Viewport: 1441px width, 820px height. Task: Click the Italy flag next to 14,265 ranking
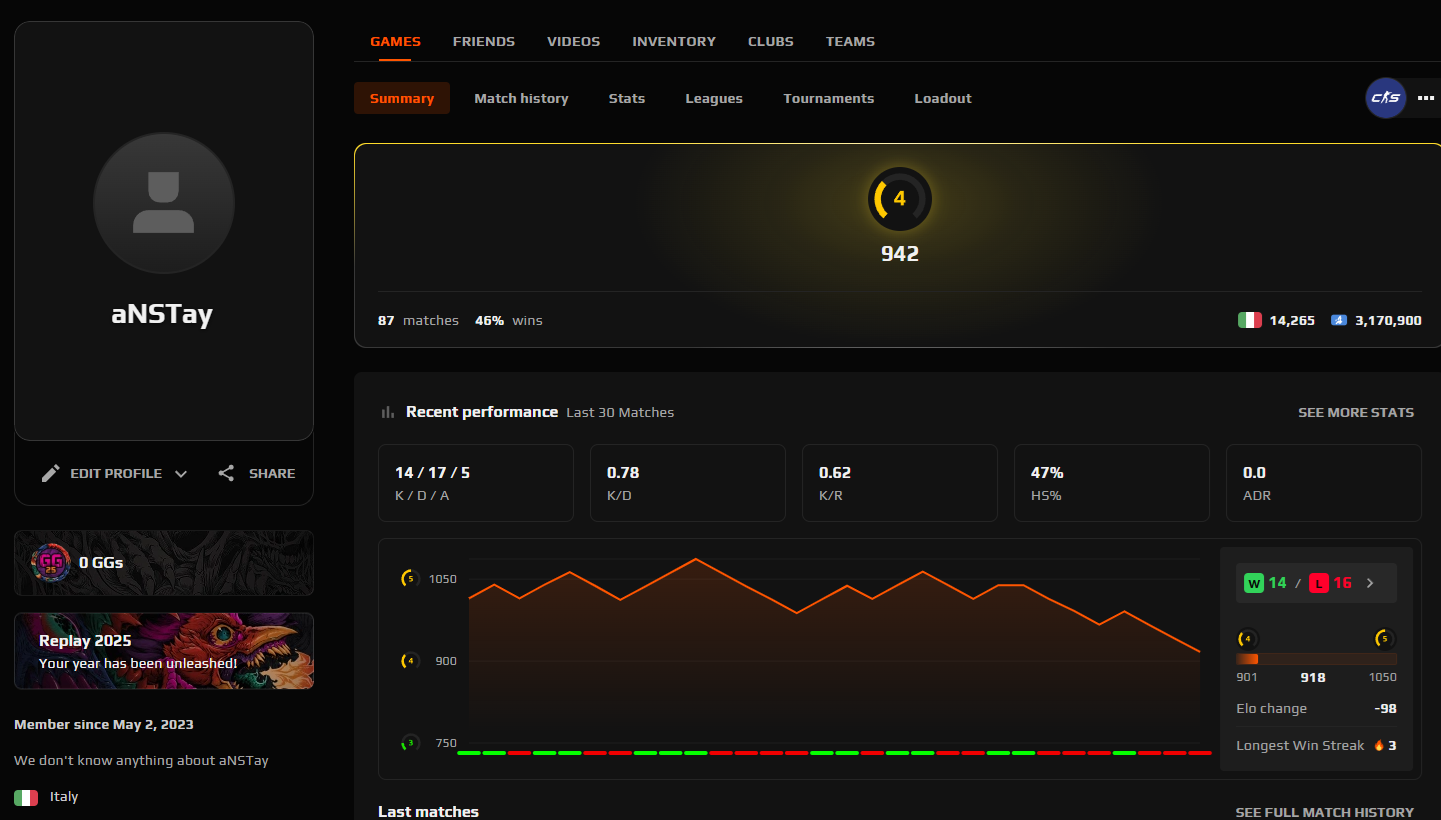click(x=1250, y=319)
